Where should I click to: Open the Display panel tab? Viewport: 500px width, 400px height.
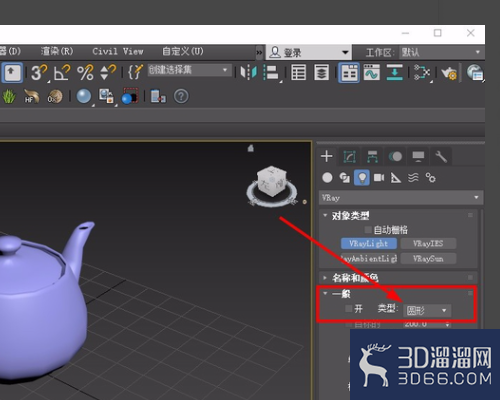click(x=418, y=156)
